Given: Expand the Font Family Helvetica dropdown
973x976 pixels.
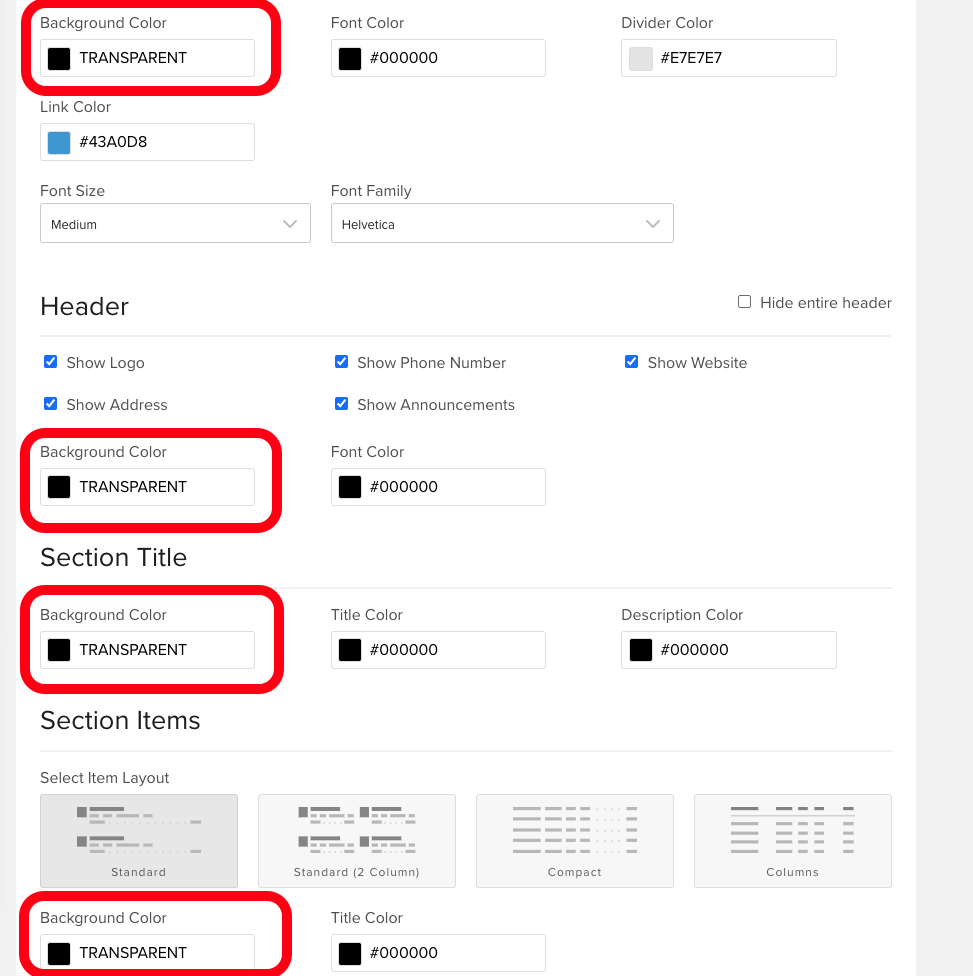Looking at the screenshot, I should point(502,223).
